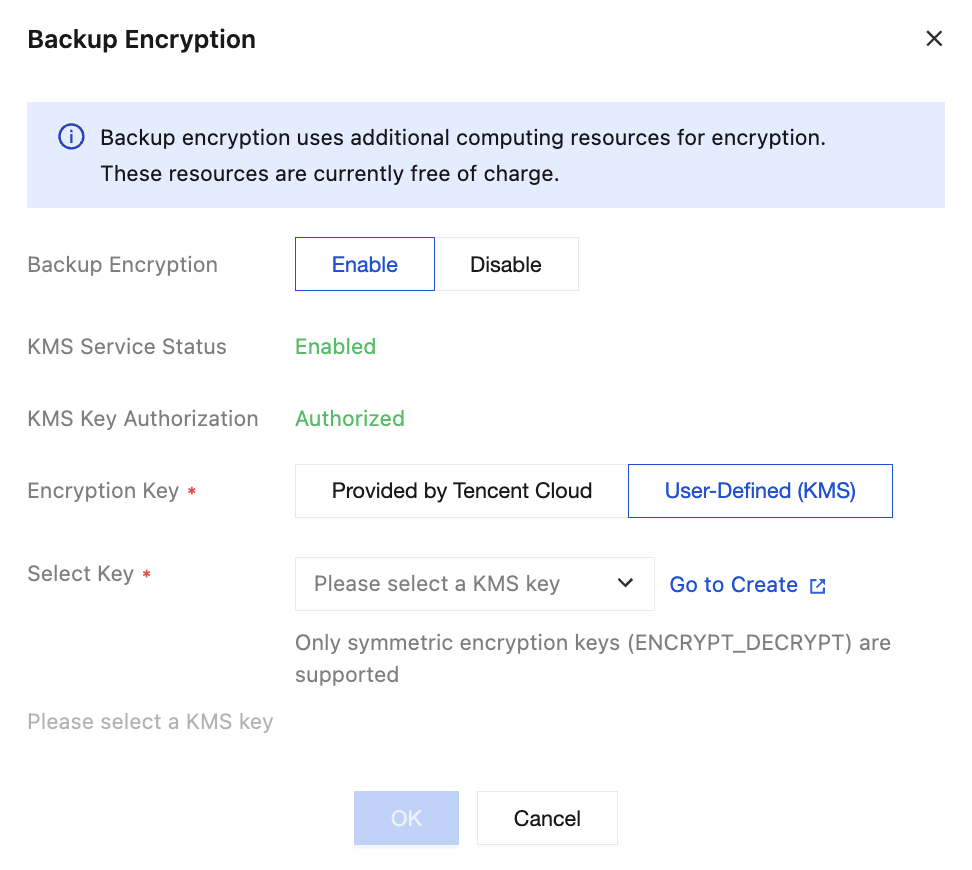Screen dimensions: 972x870
Task: Click the Cancel button
Action: point(547,818)
